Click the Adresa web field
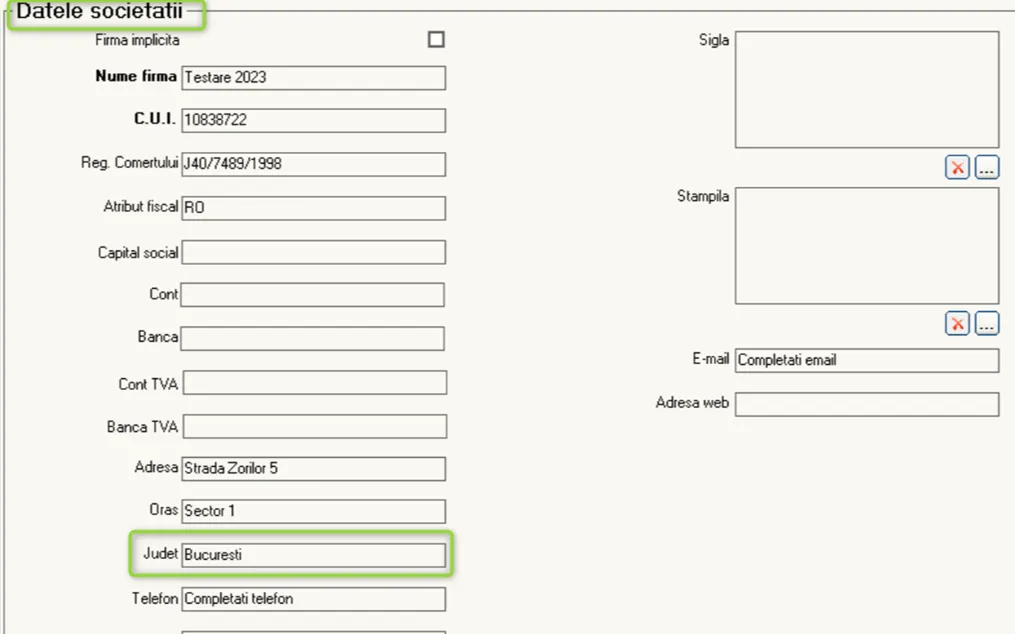The height and width of the screenshot is (634, 1015). (x=867, y=404)
